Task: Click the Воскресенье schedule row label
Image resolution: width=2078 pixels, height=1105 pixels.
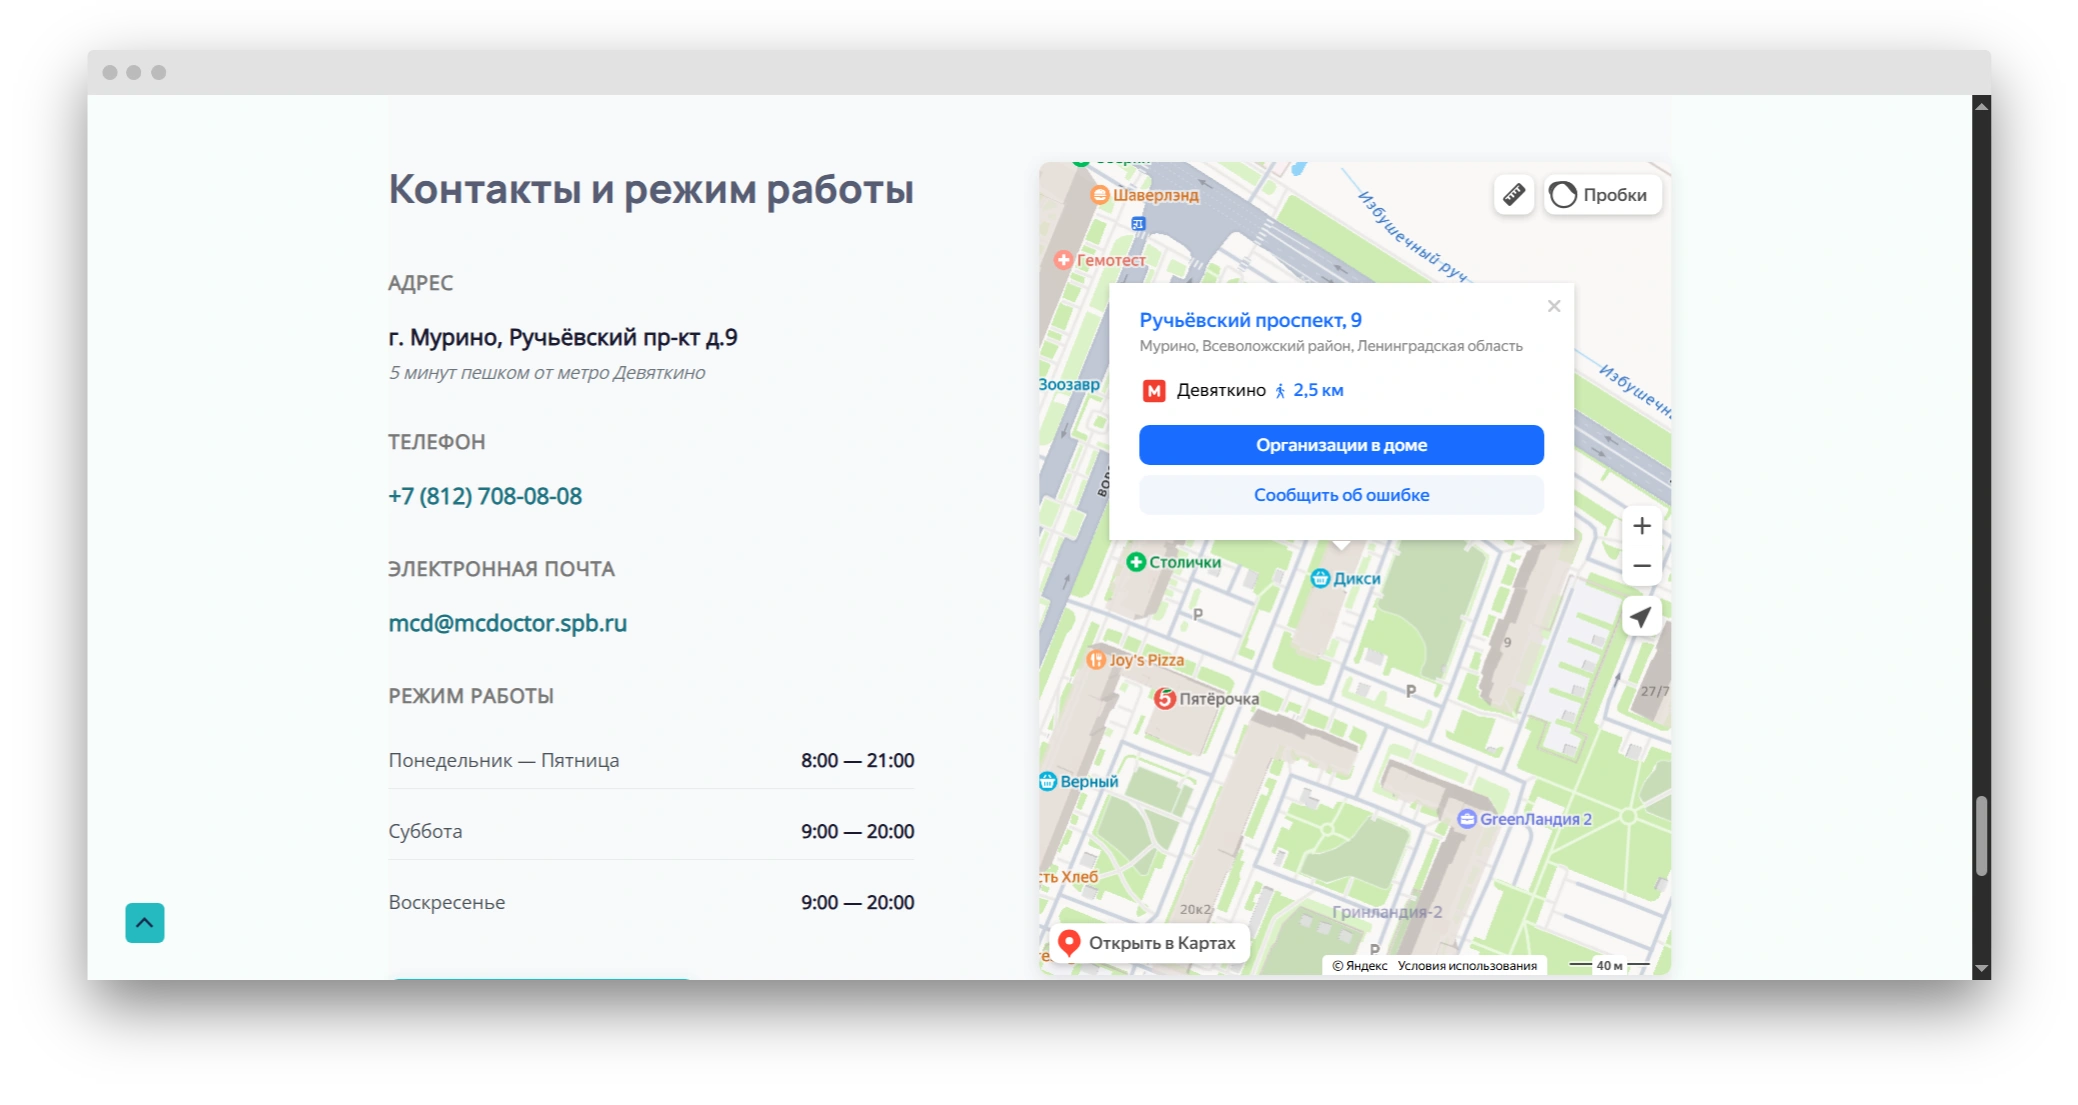Action: [x=447, y=902]
